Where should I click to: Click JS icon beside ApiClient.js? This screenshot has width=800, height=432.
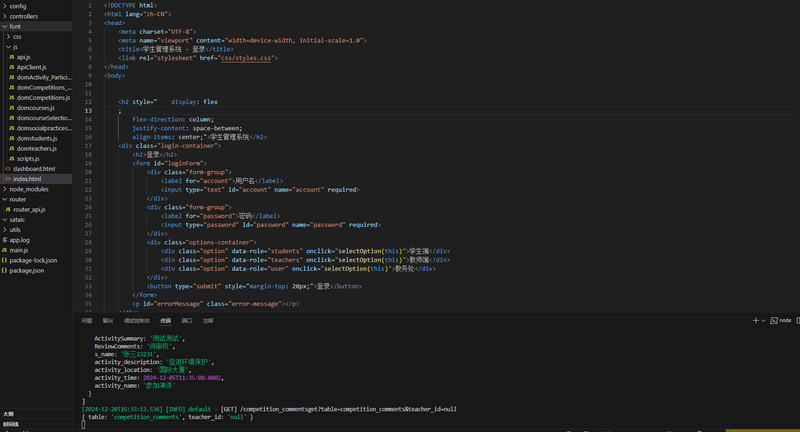(11, 67)
